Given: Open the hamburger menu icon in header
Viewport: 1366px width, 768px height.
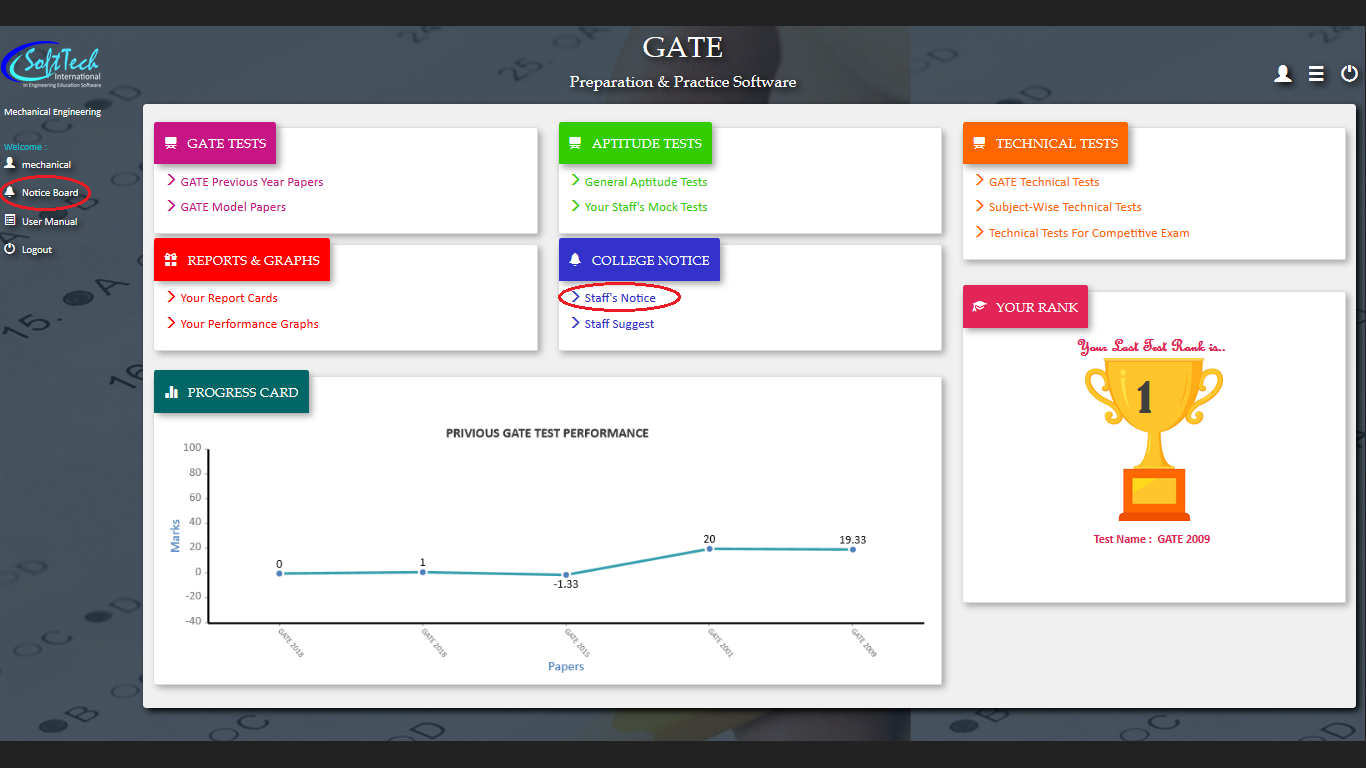Looking at the screenshot, I should coord(1316,74).
